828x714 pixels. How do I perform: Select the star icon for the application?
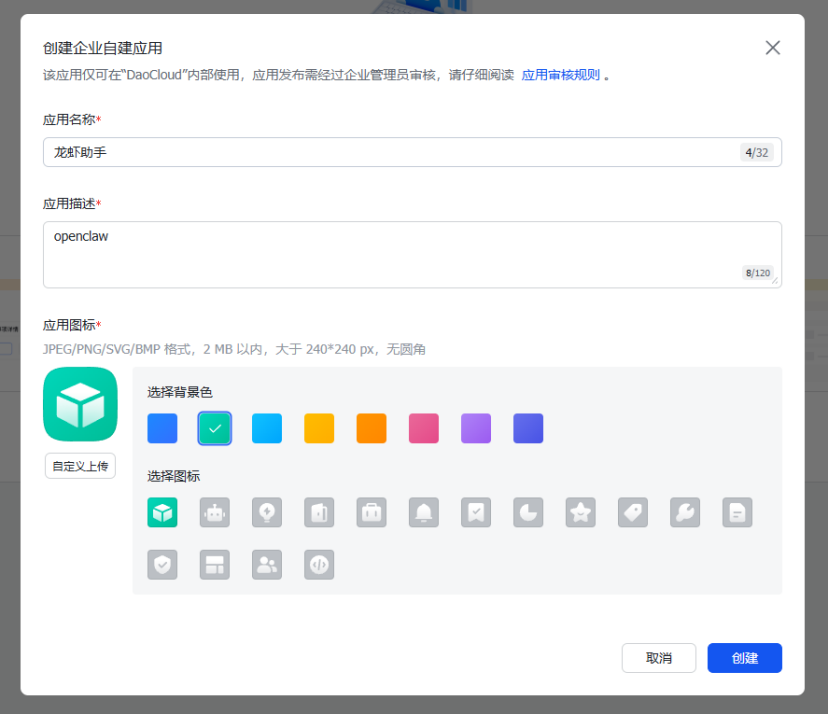point(580,512)
